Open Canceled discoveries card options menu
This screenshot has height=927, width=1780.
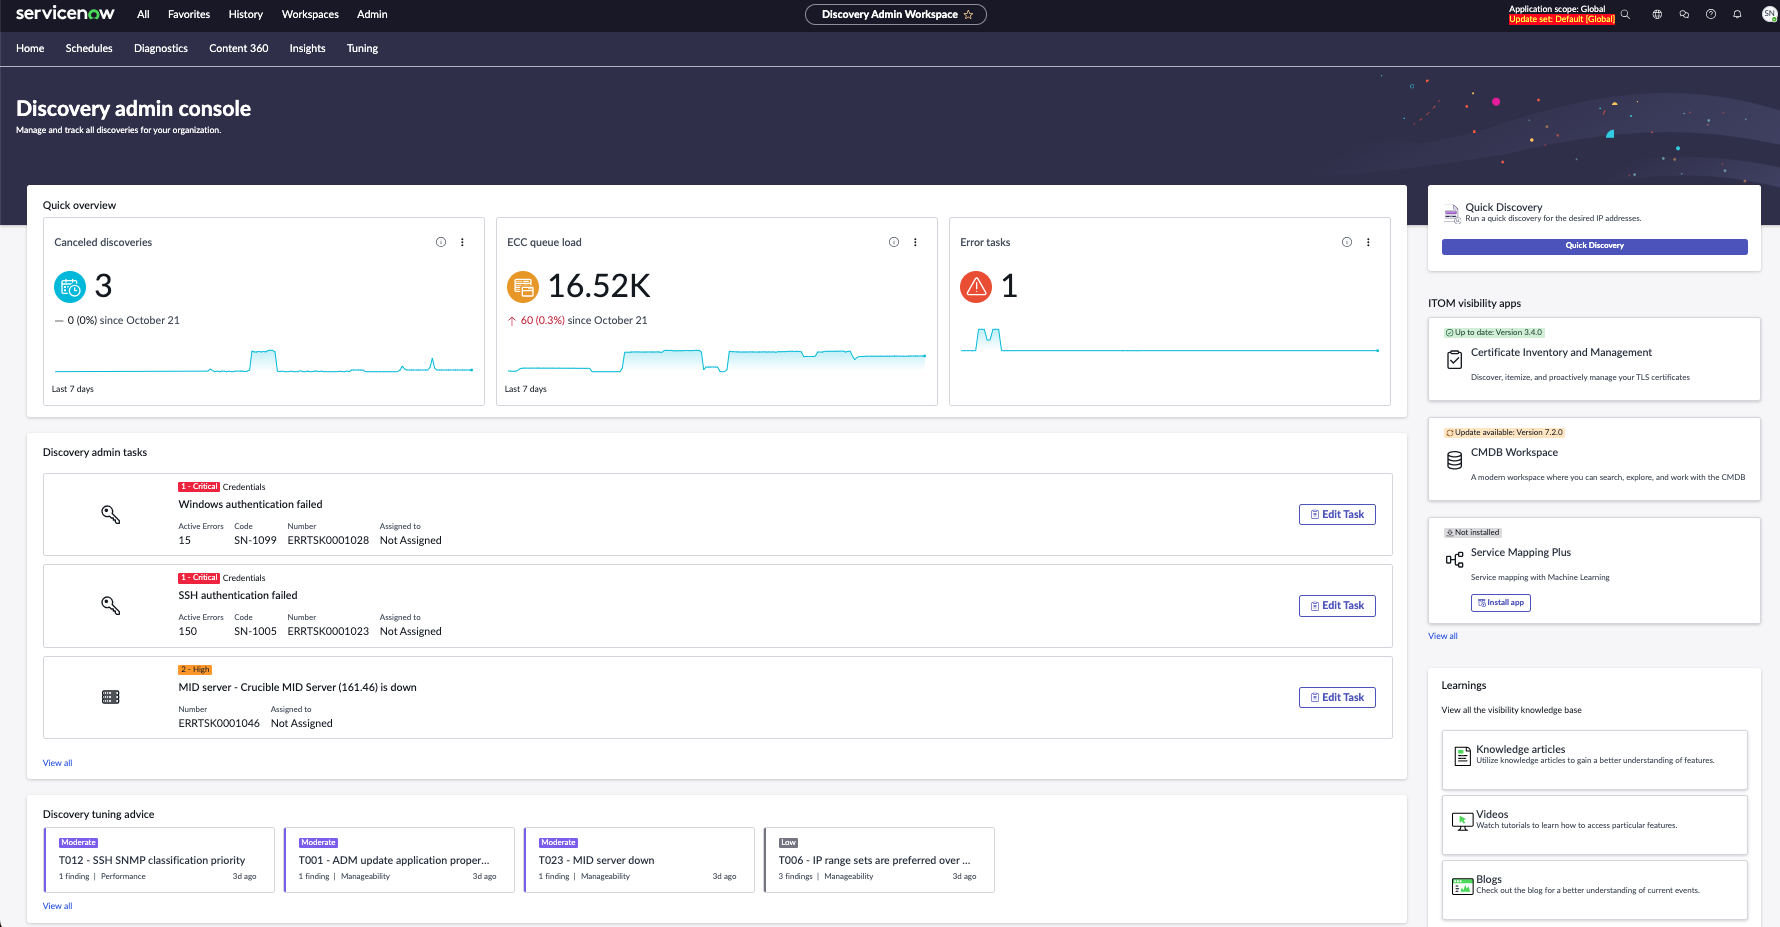(x=462, y=242)
